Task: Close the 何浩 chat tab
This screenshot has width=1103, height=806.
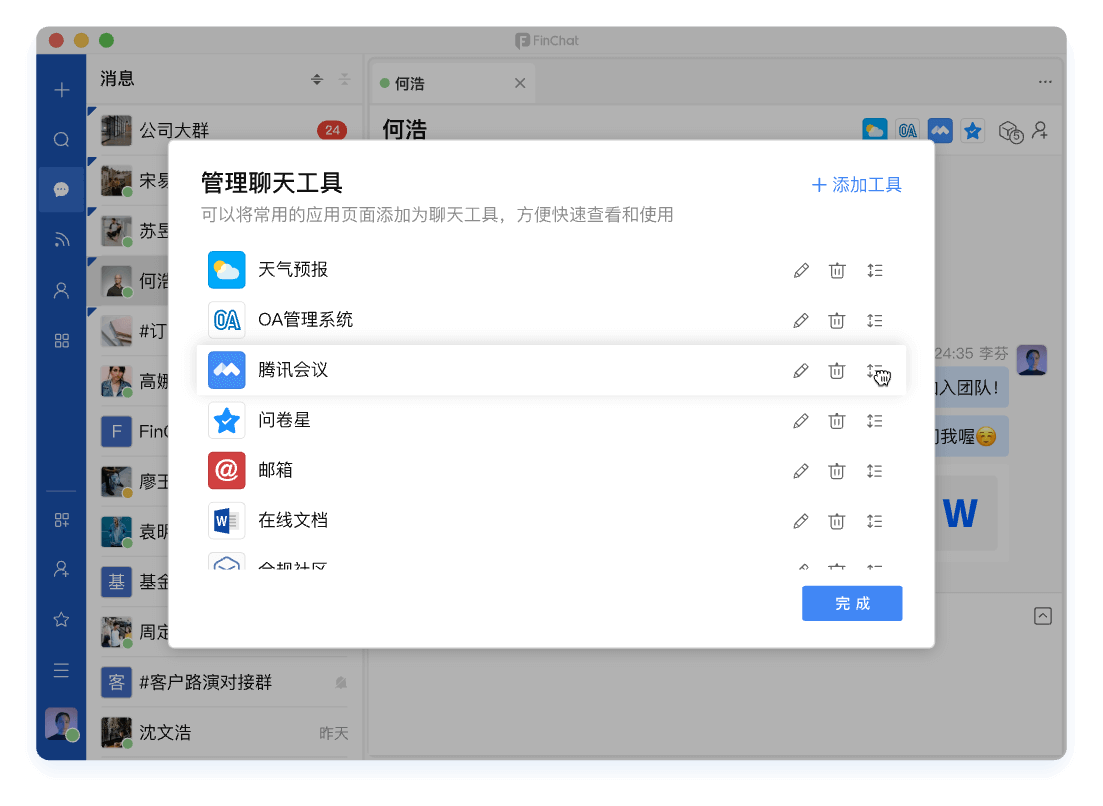Action: click(x=520, y=84)
